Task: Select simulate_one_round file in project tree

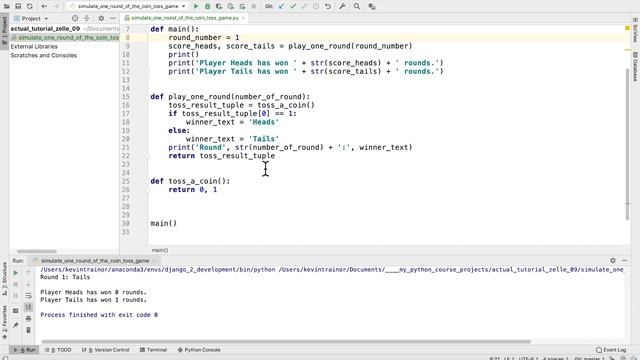Action: 65,38
